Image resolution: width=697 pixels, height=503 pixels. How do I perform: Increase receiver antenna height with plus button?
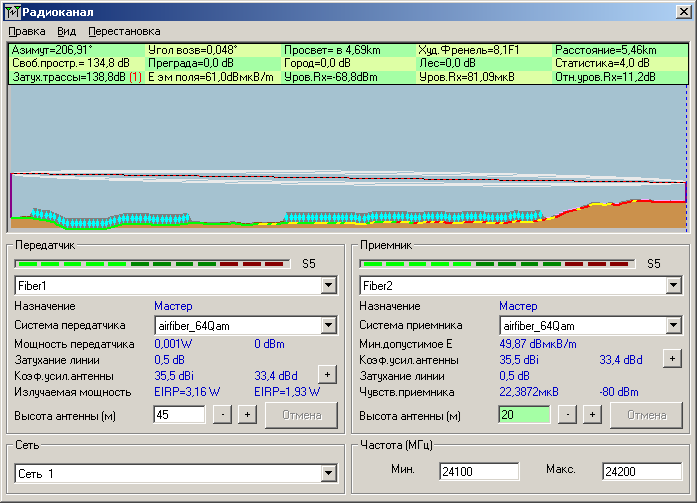[x=592, y=415]
